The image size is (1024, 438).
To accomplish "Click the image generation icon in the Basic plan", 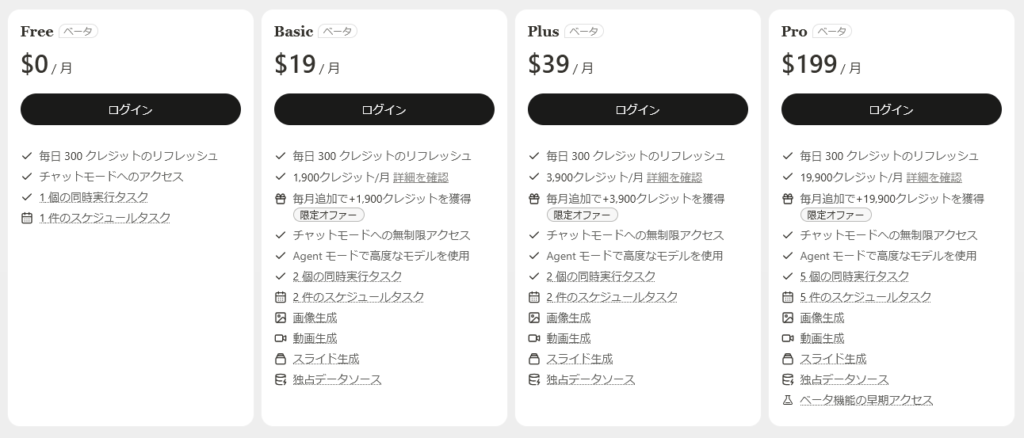I will tap(280, 318).
